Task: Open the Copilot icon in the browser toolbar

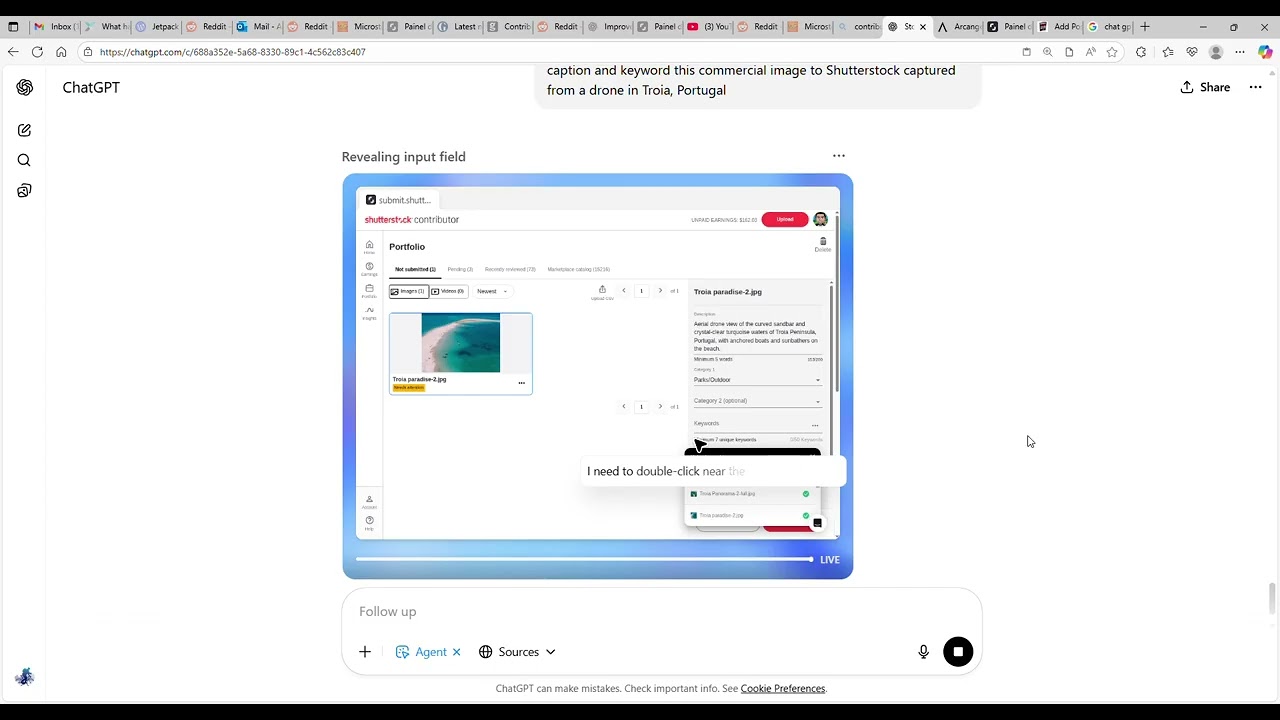Action: click(x=1265, y=52)
